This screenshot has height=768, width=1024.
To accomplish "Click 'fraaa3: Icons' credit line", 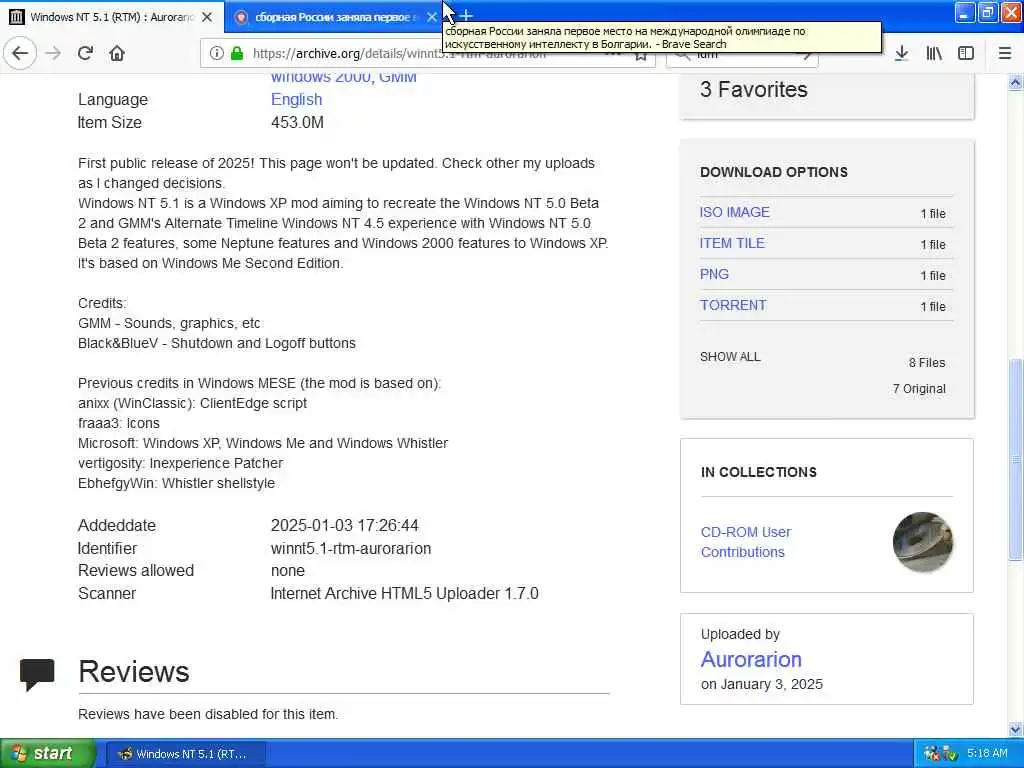I will (x=119, y=423).
